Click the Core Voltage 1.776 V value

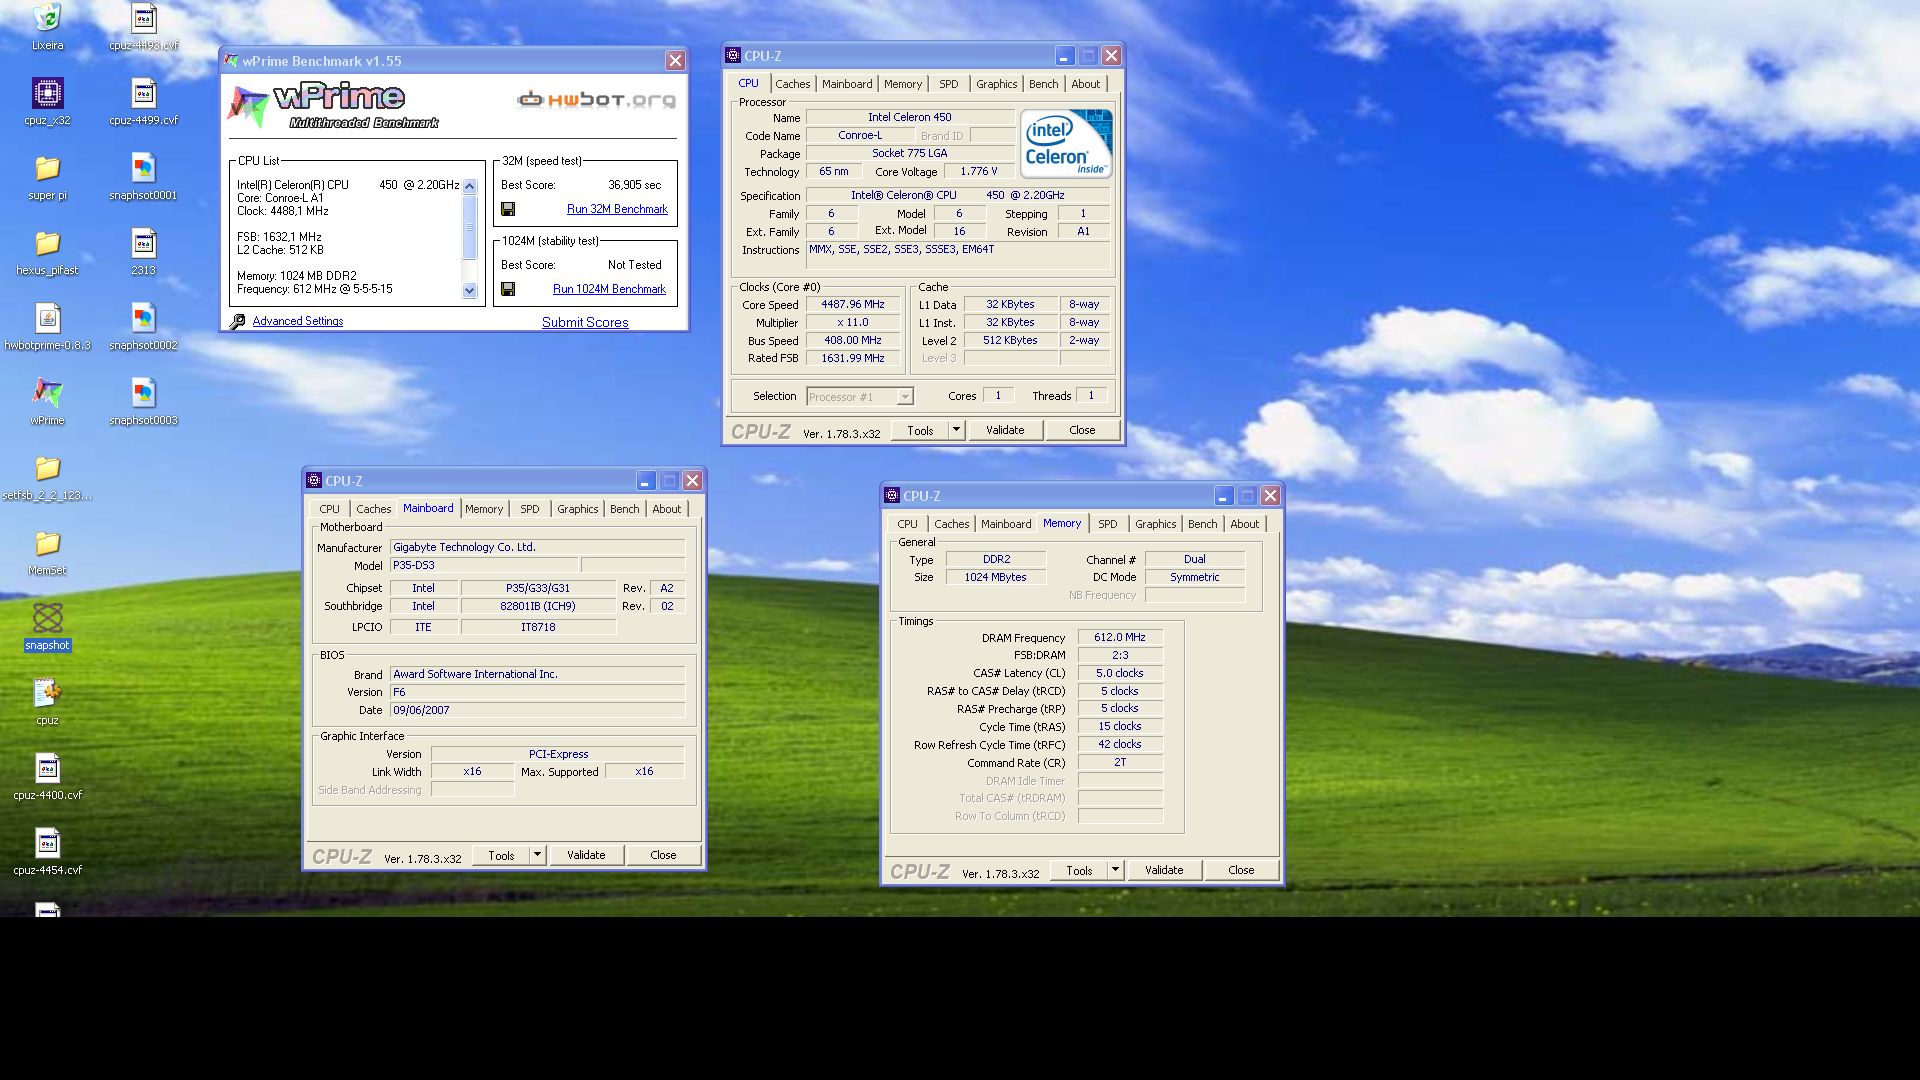point(979,171)
